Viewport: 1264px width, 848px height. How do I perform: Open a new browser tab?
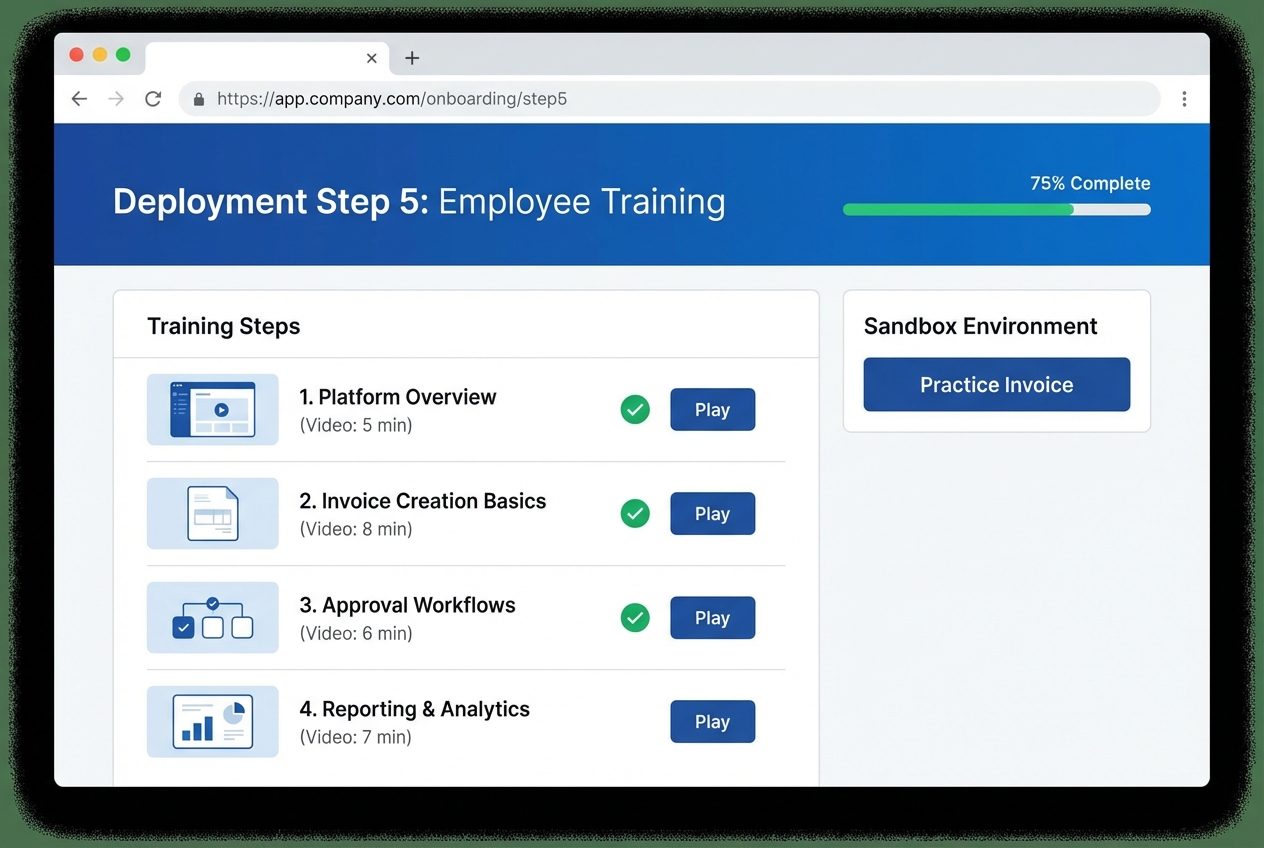(412, 58)
